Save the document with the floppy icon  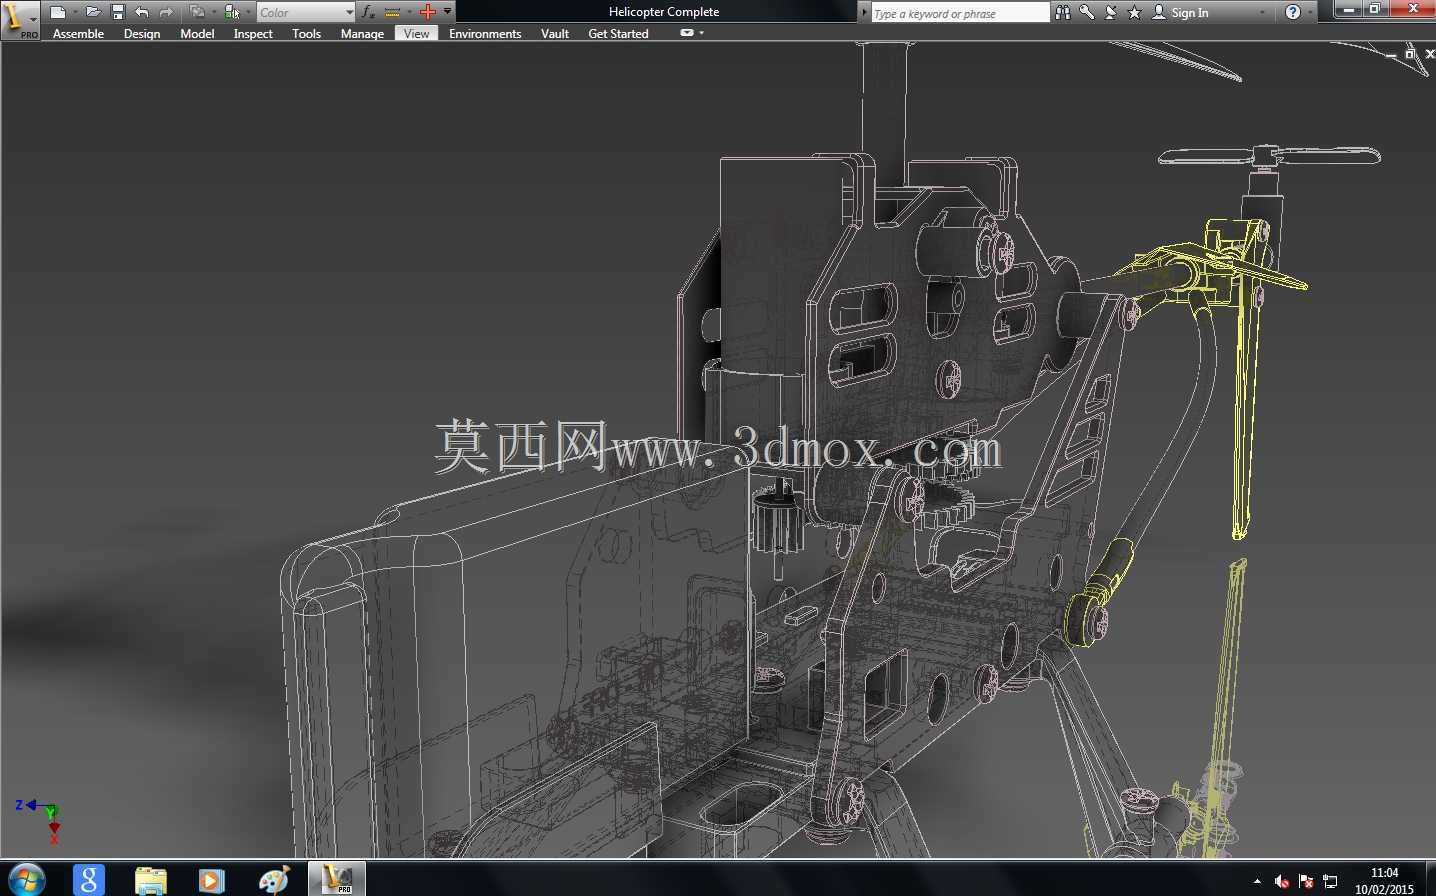click(118, 12)
